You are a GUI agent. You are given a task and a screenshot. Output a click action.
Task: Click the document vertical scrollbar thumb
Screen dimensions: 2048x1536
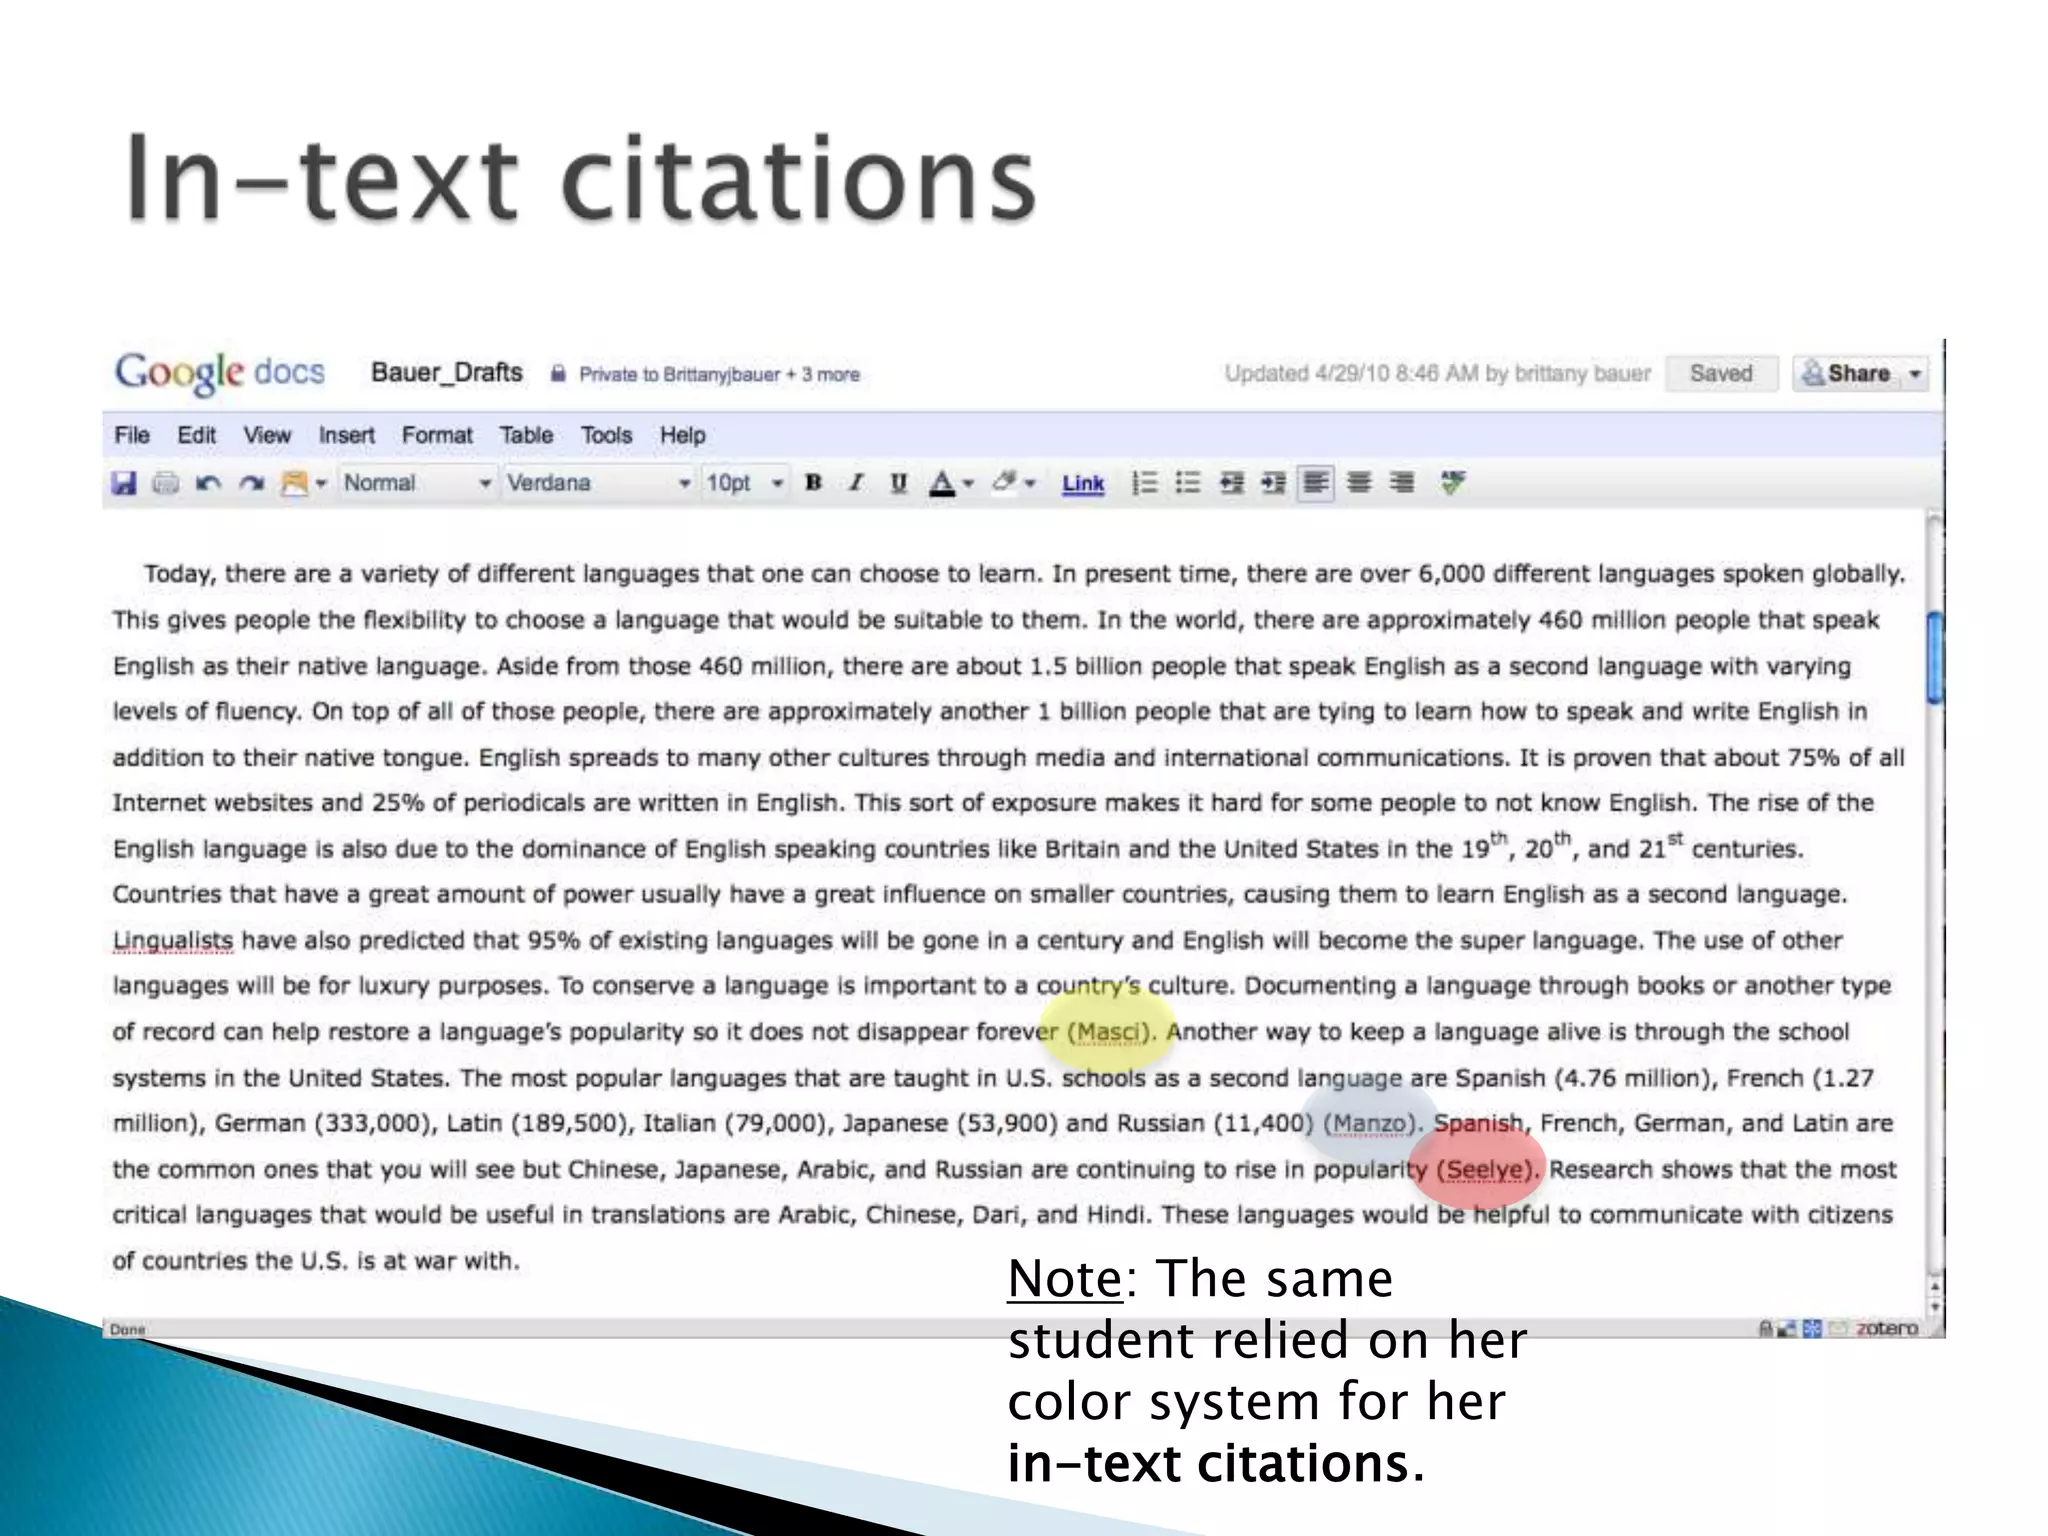1935,657
